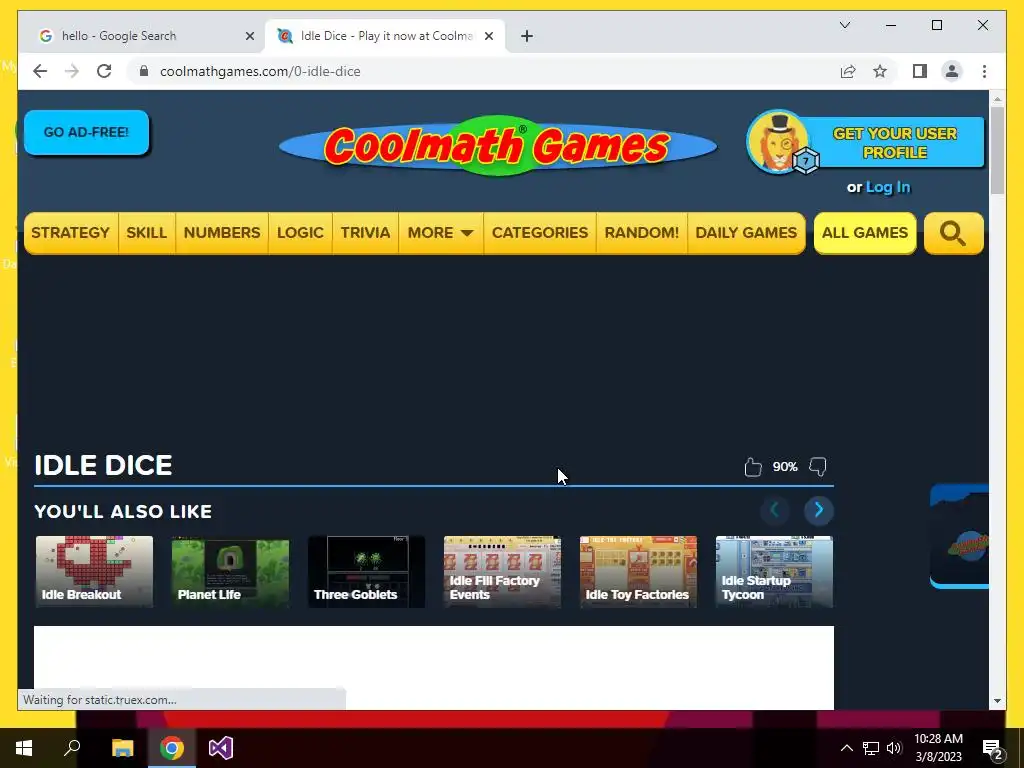Open the Windows Start menu
This screenshot has width=1024, height=768.
tap(24, 748)
